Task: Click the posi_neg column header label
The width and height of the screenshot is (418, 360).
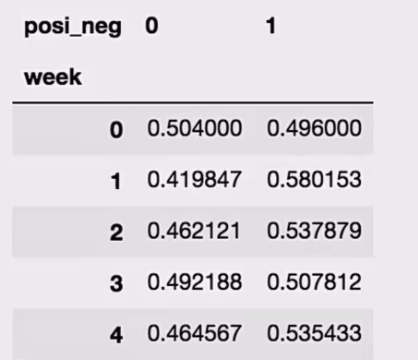Action: [x=73, y=27]
